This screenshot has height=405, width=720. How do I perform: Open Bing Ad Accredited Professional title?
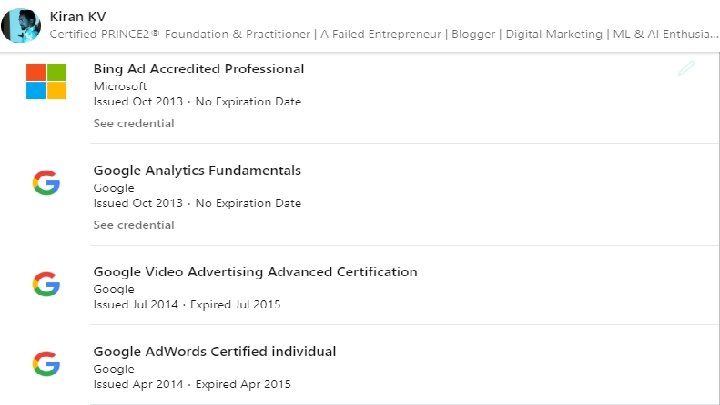pos(198,69)
